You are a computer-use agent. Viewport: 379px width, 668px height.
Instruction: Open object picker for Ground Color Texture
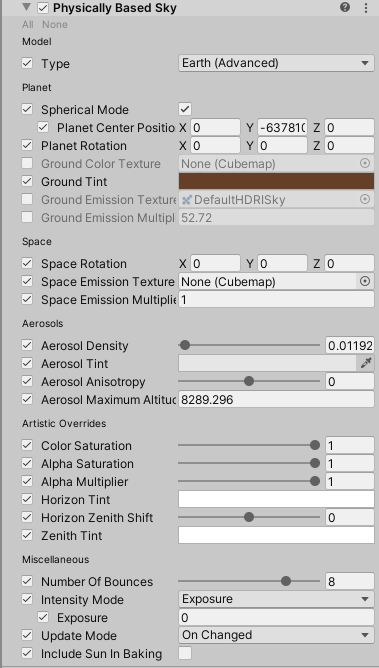click(365, 164)
